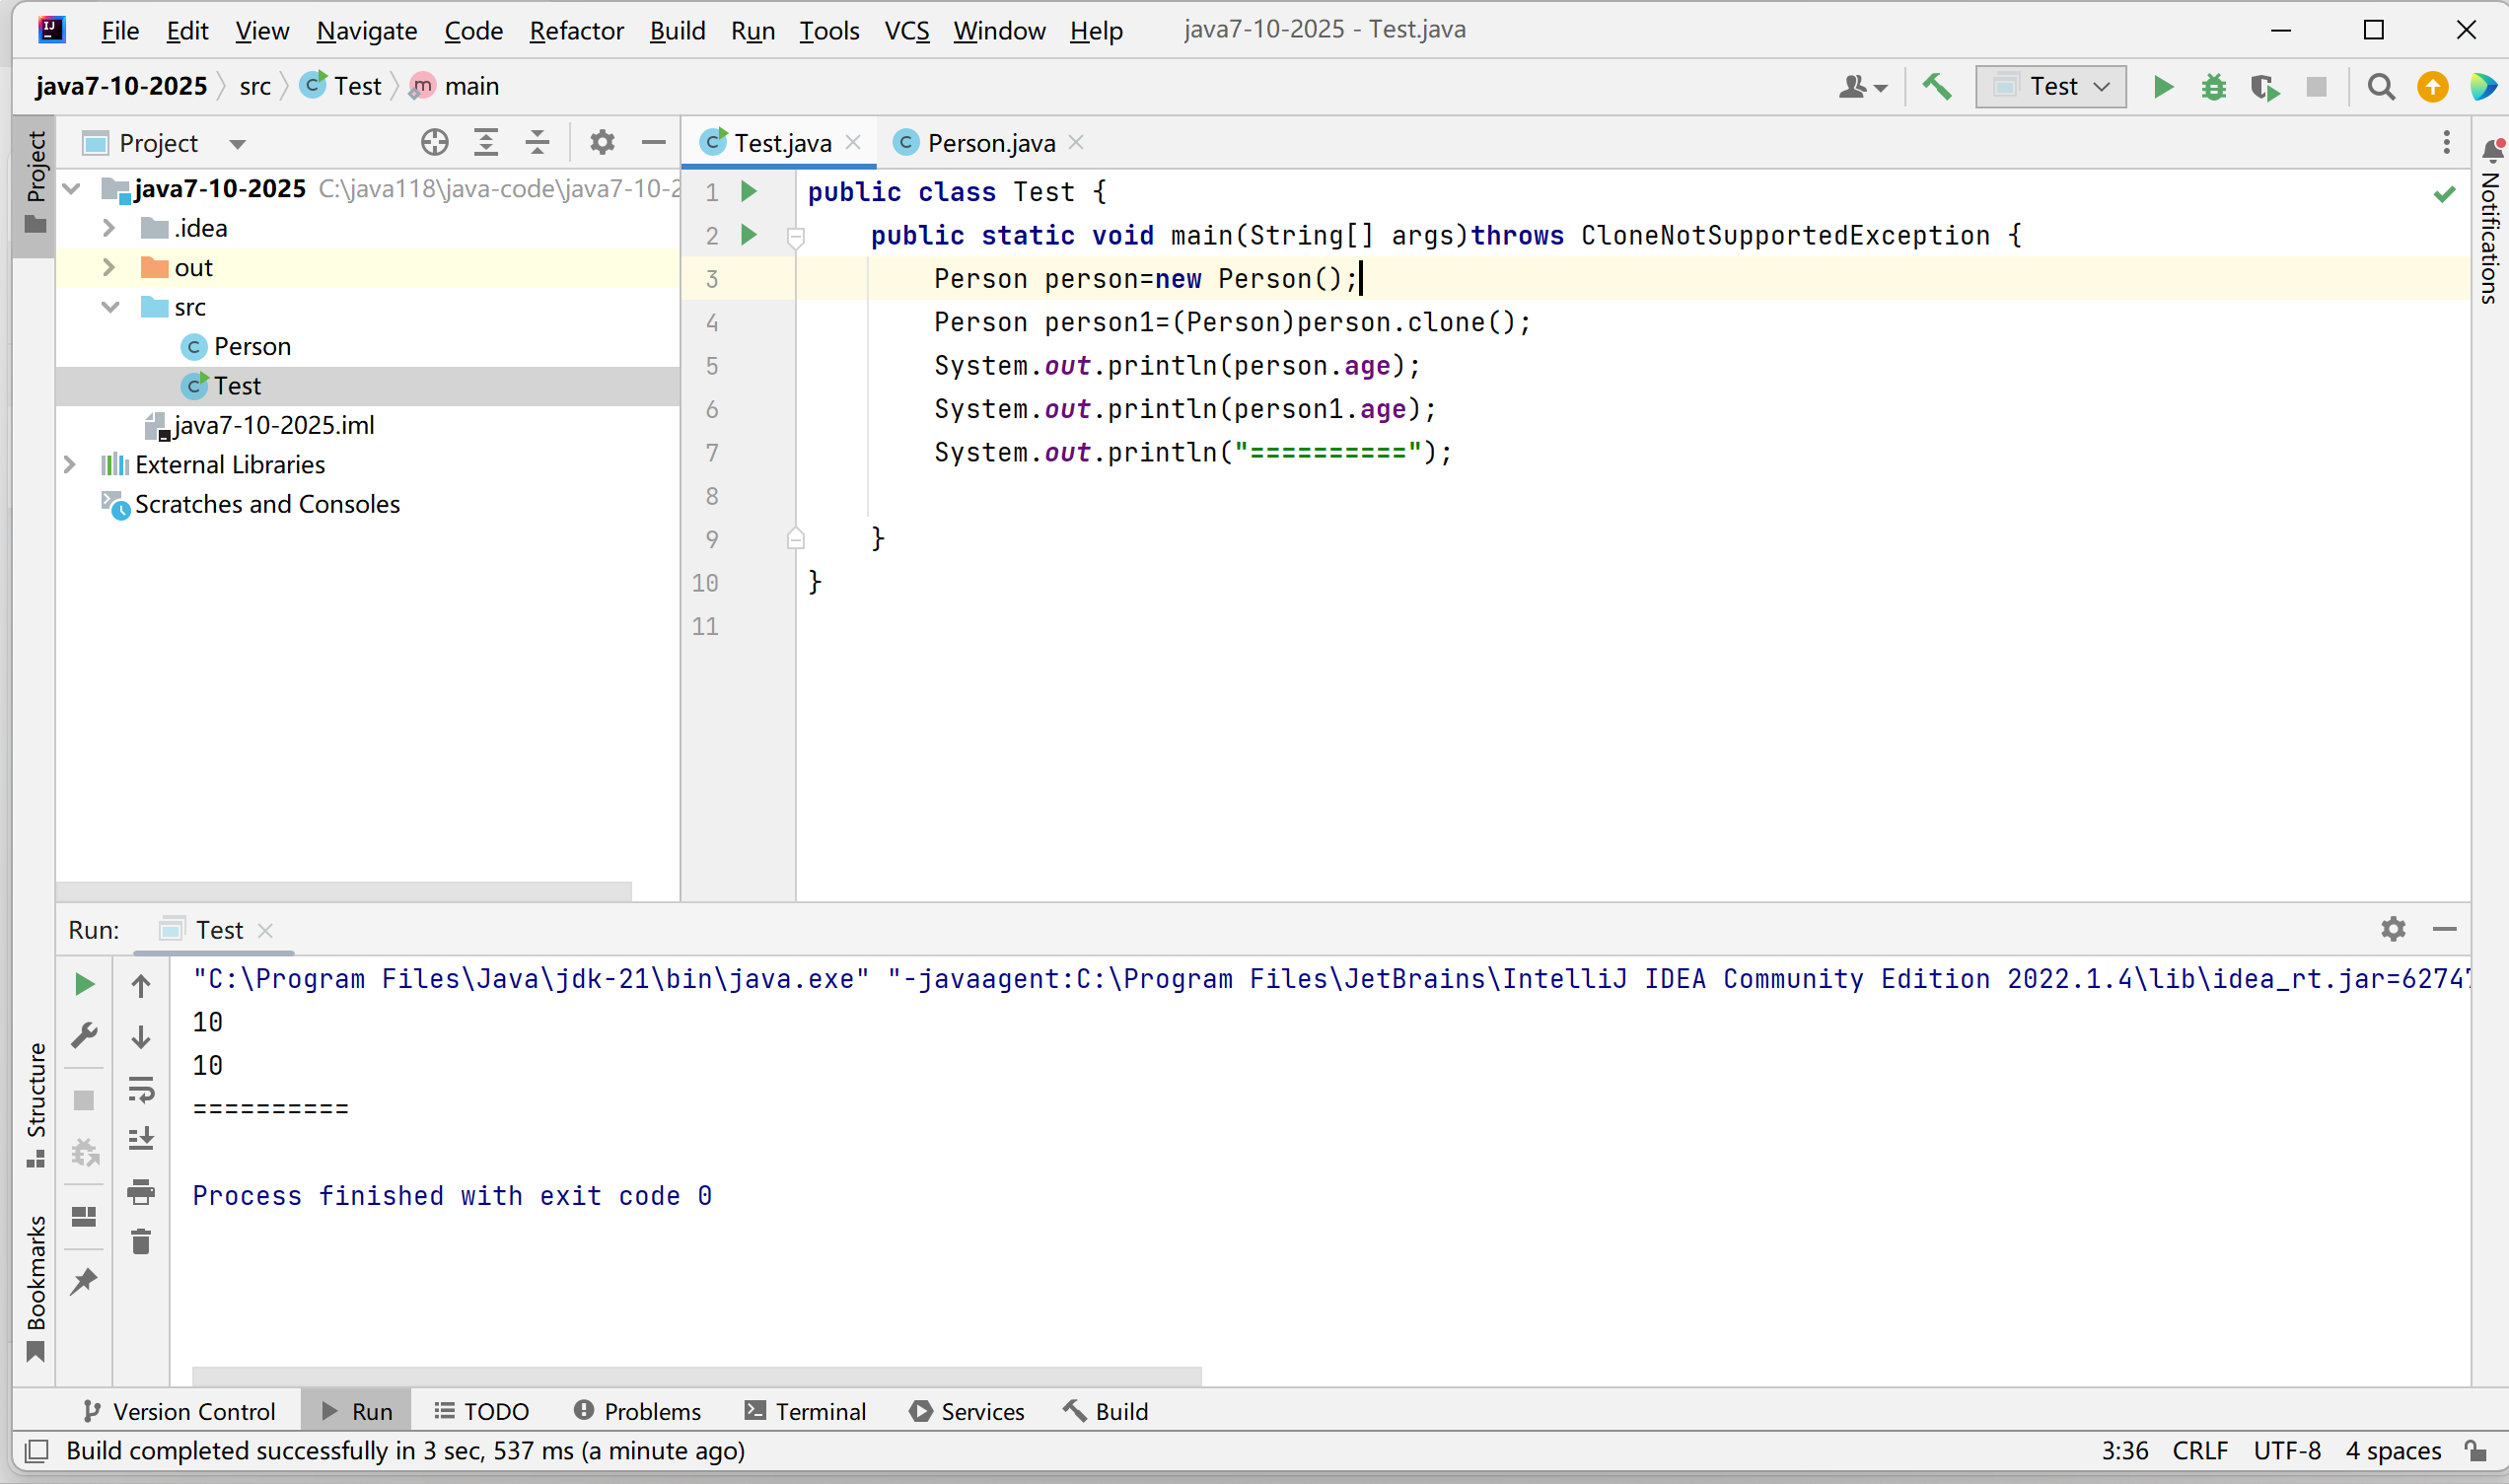2509x1484 pixels.
Task: Open the Build menu
Action: [677, 31]
